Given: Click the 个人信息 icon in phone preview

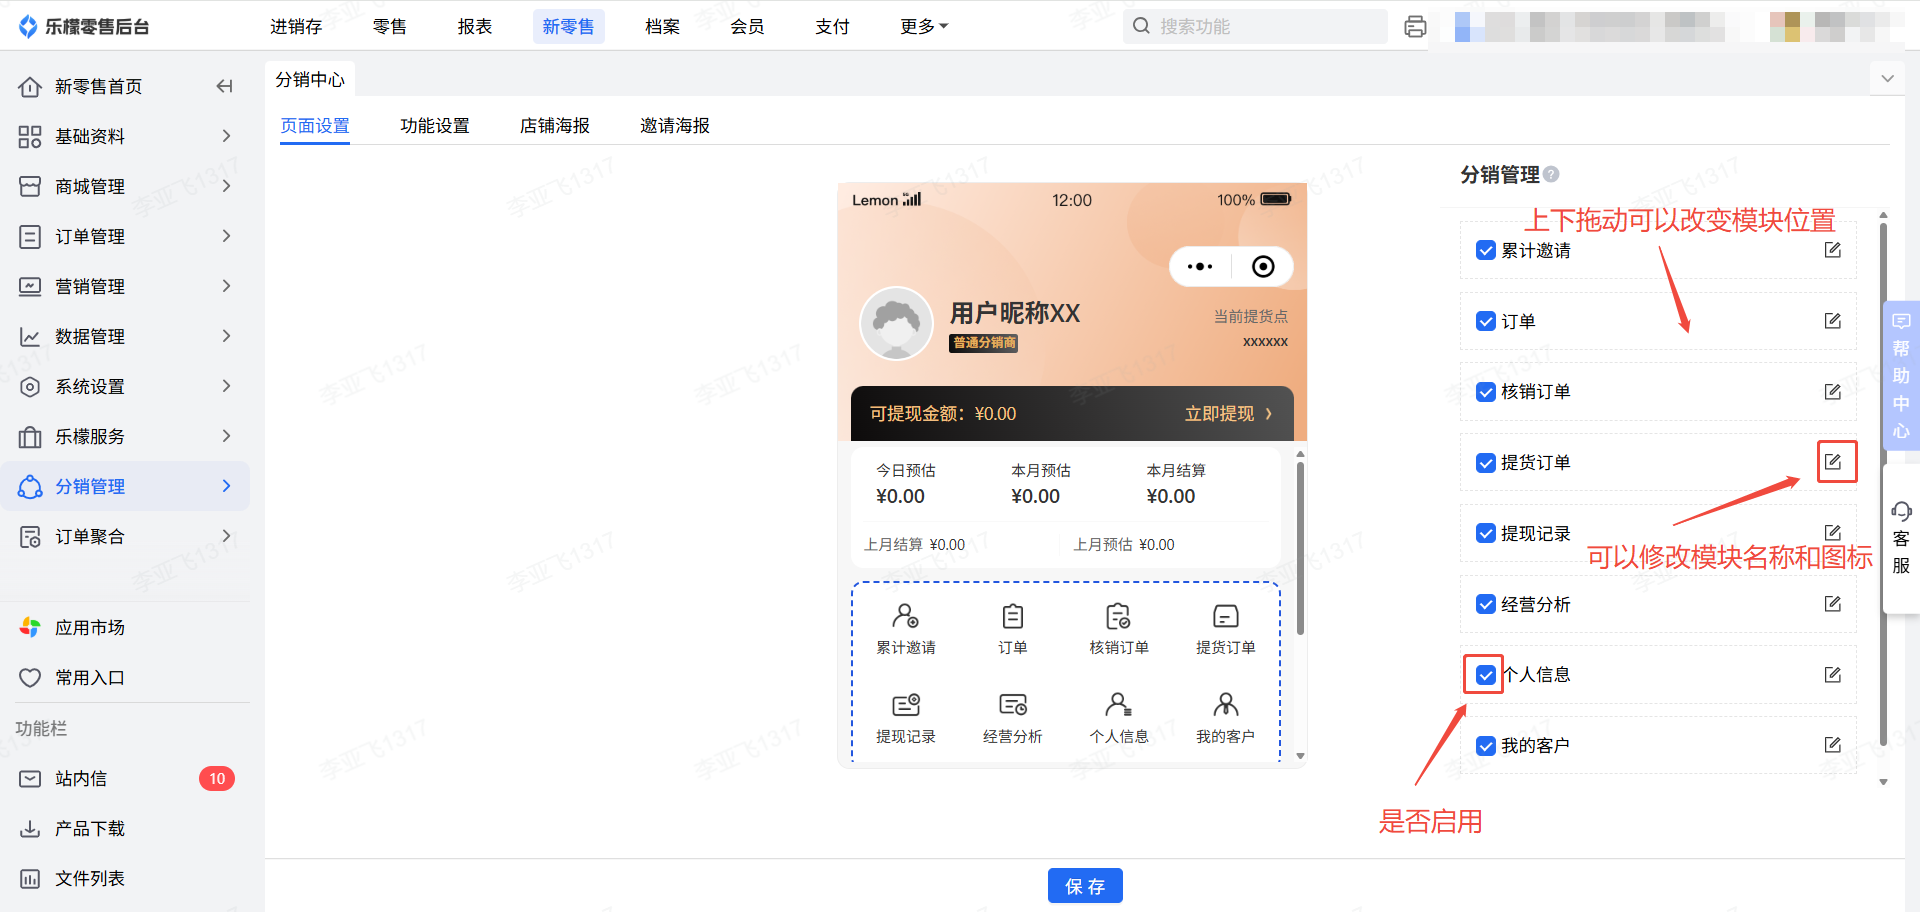Looking at the screenshot, I should (1119, 705).
